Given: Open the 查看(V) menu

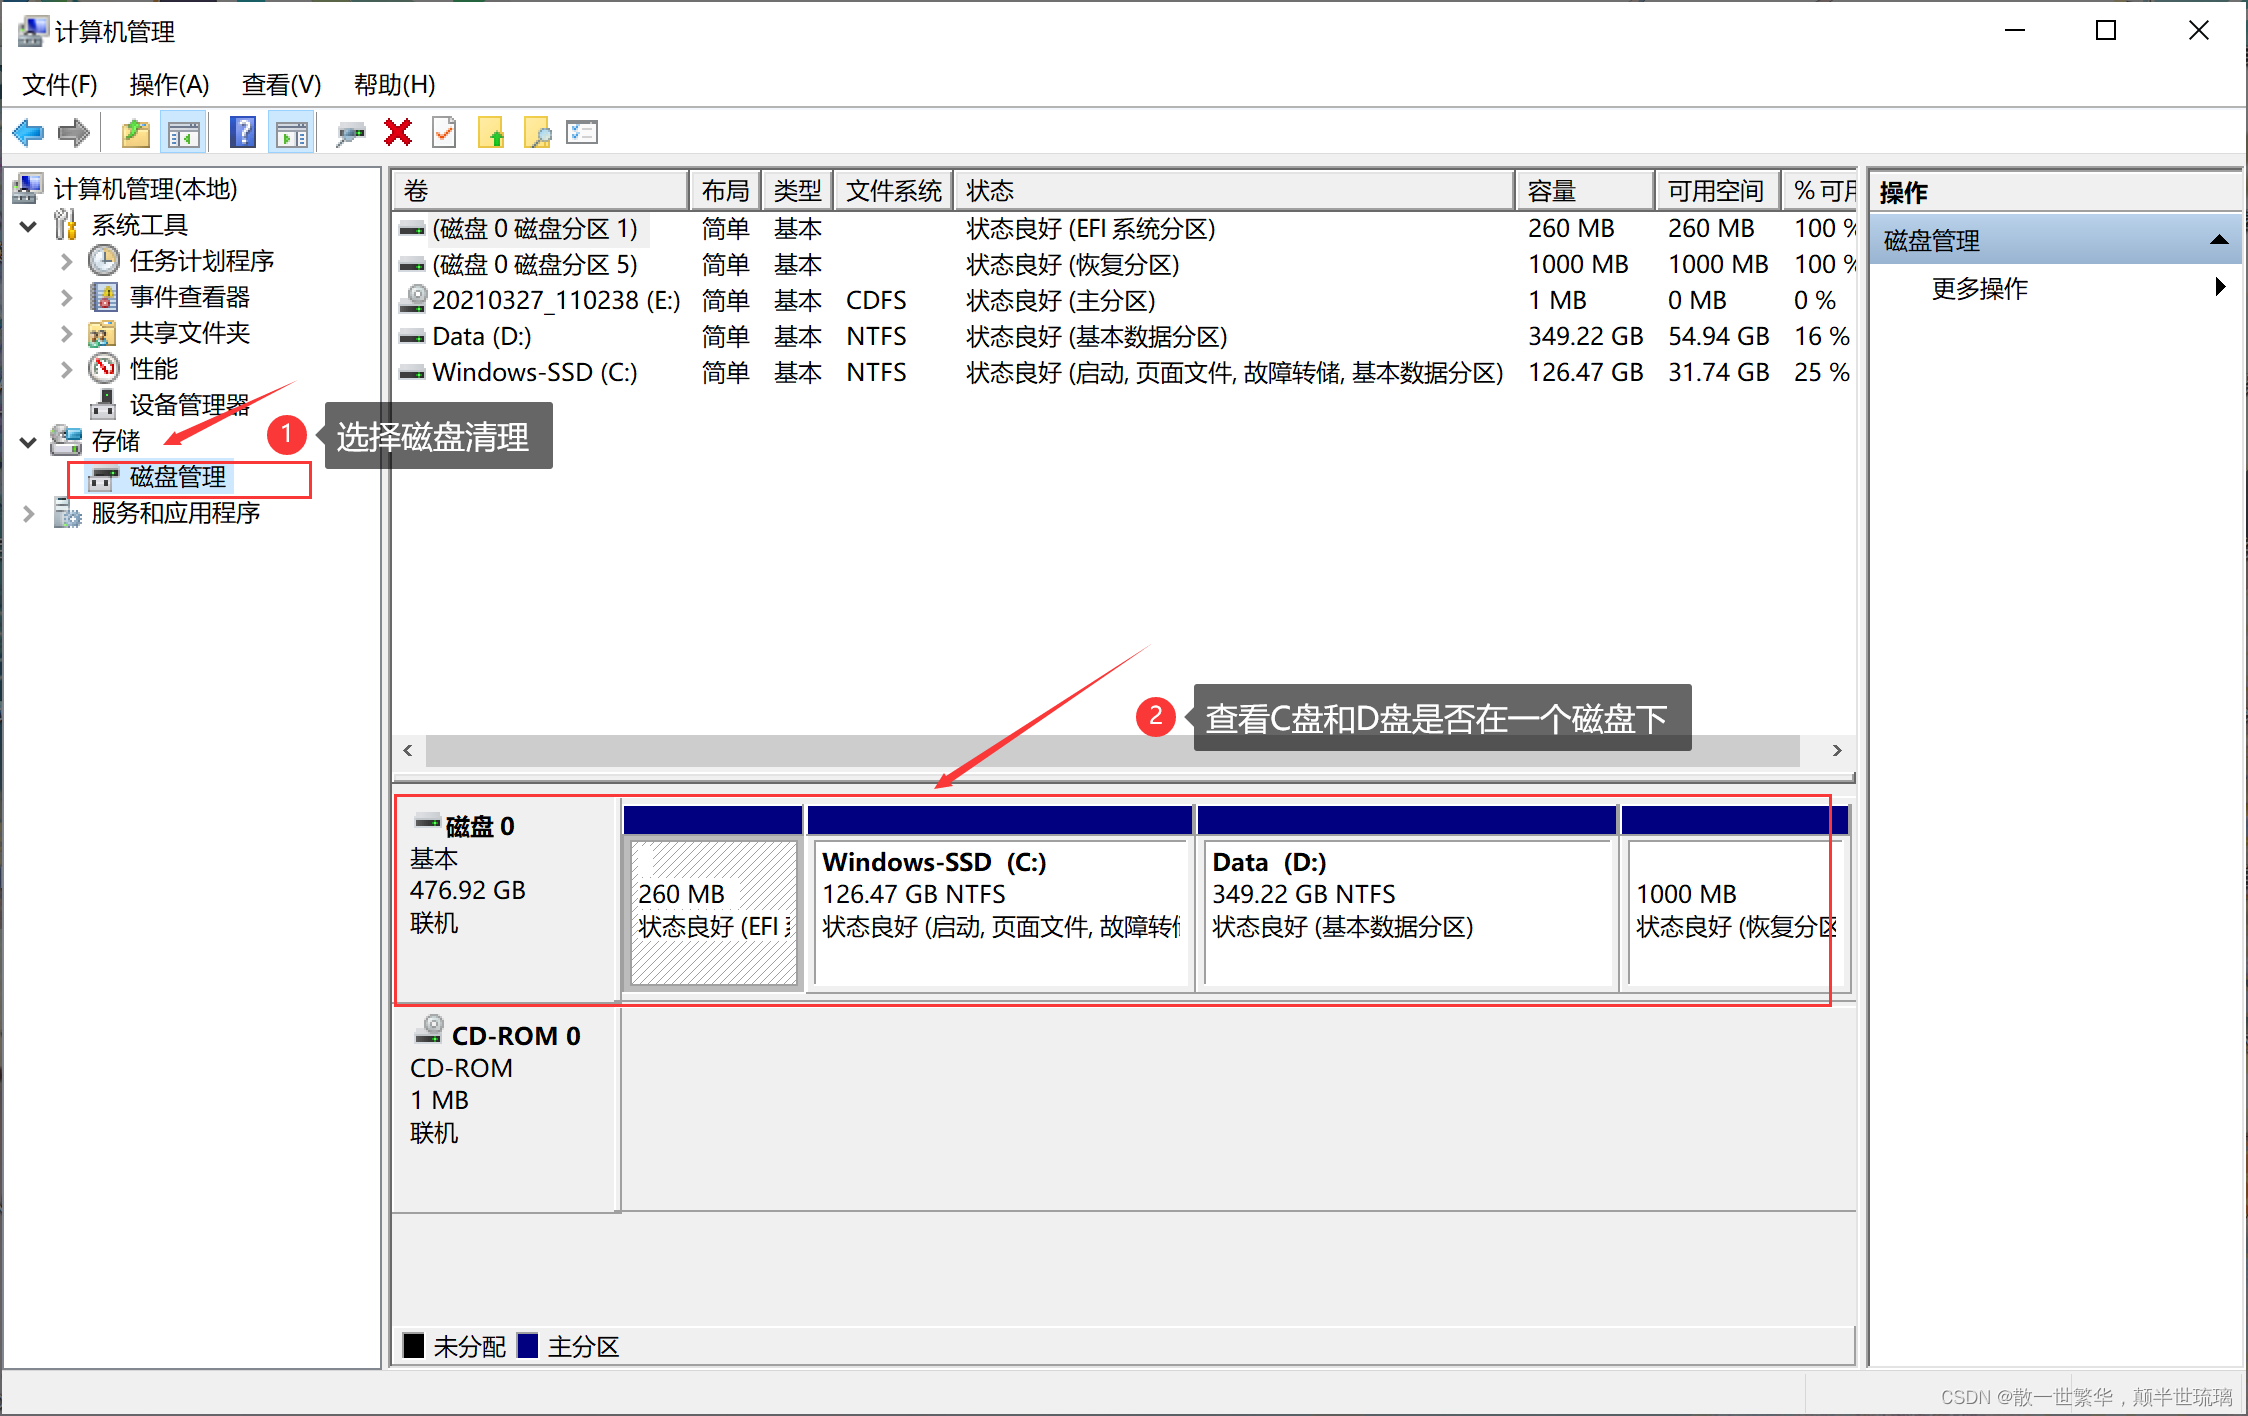Looking at the screenshot, I should pos(281,85).
